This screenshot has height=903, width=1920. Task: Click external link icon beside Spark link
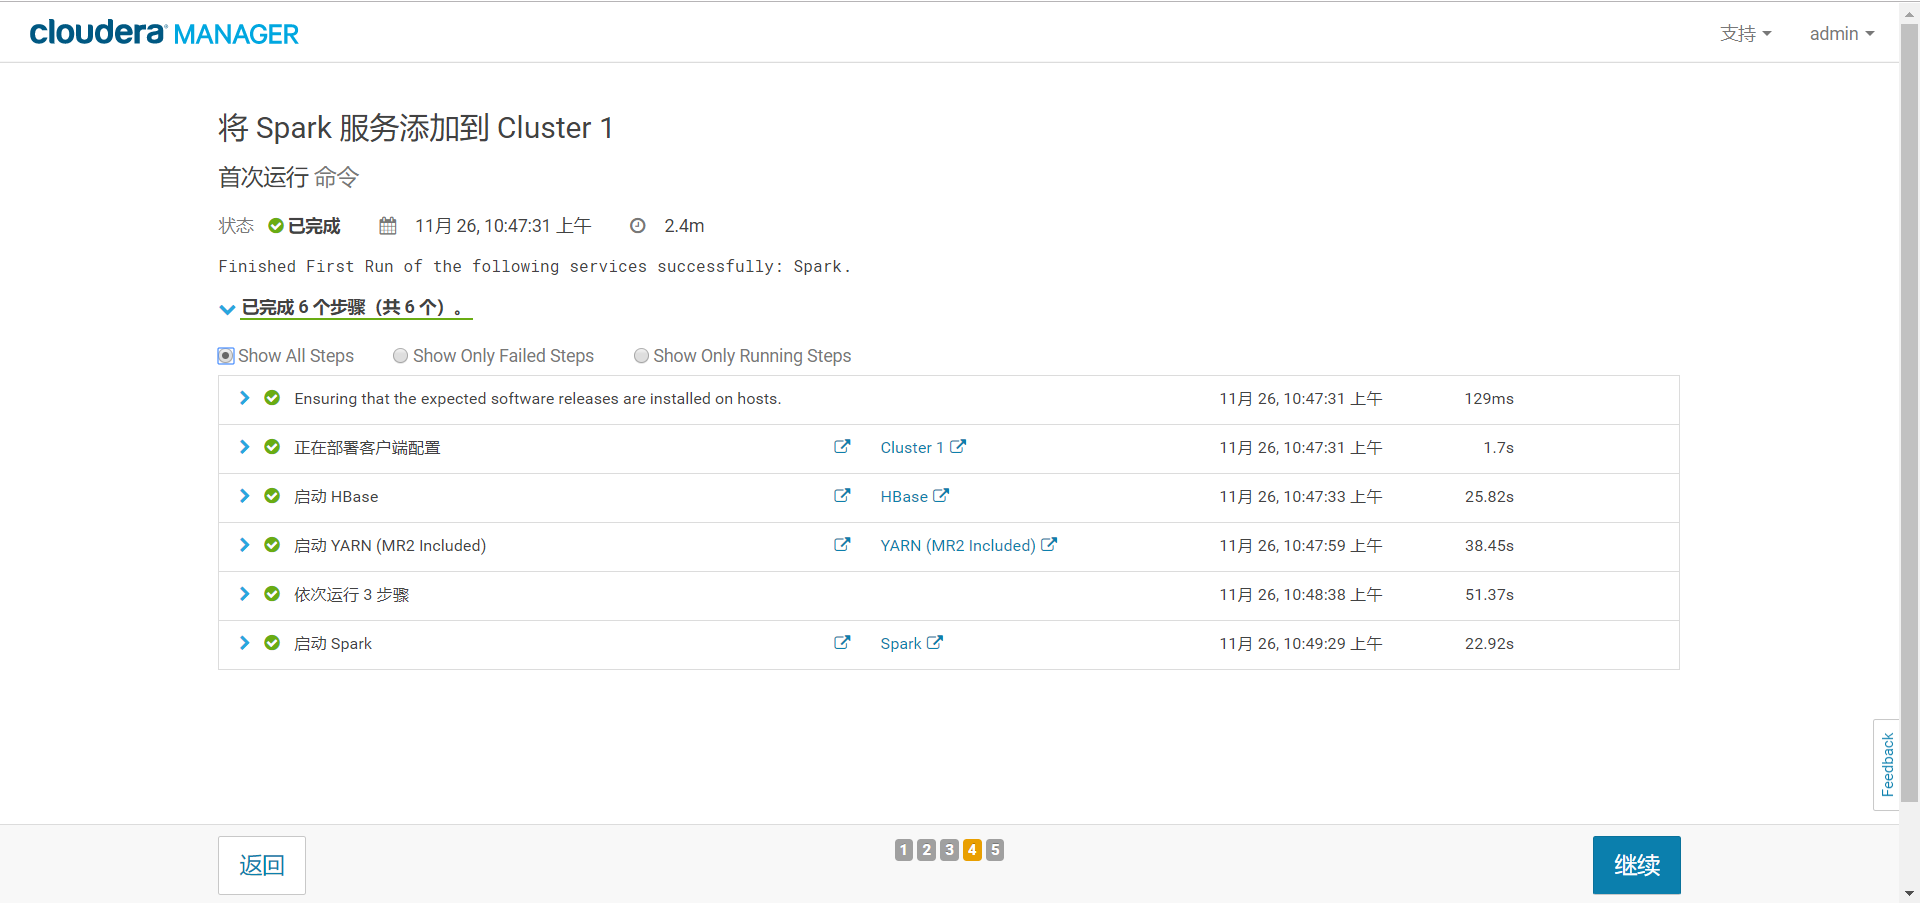tap(935, 643)
